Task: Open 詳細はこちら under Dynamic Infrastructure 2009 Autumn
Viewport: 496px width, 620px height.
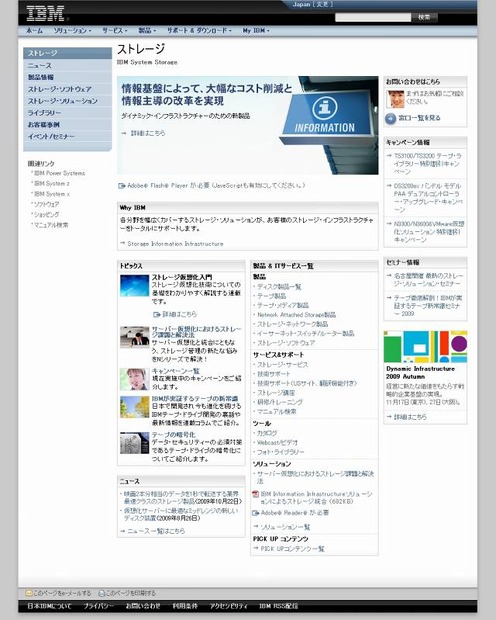Action: pyautogui.click(x=410, y=417)
